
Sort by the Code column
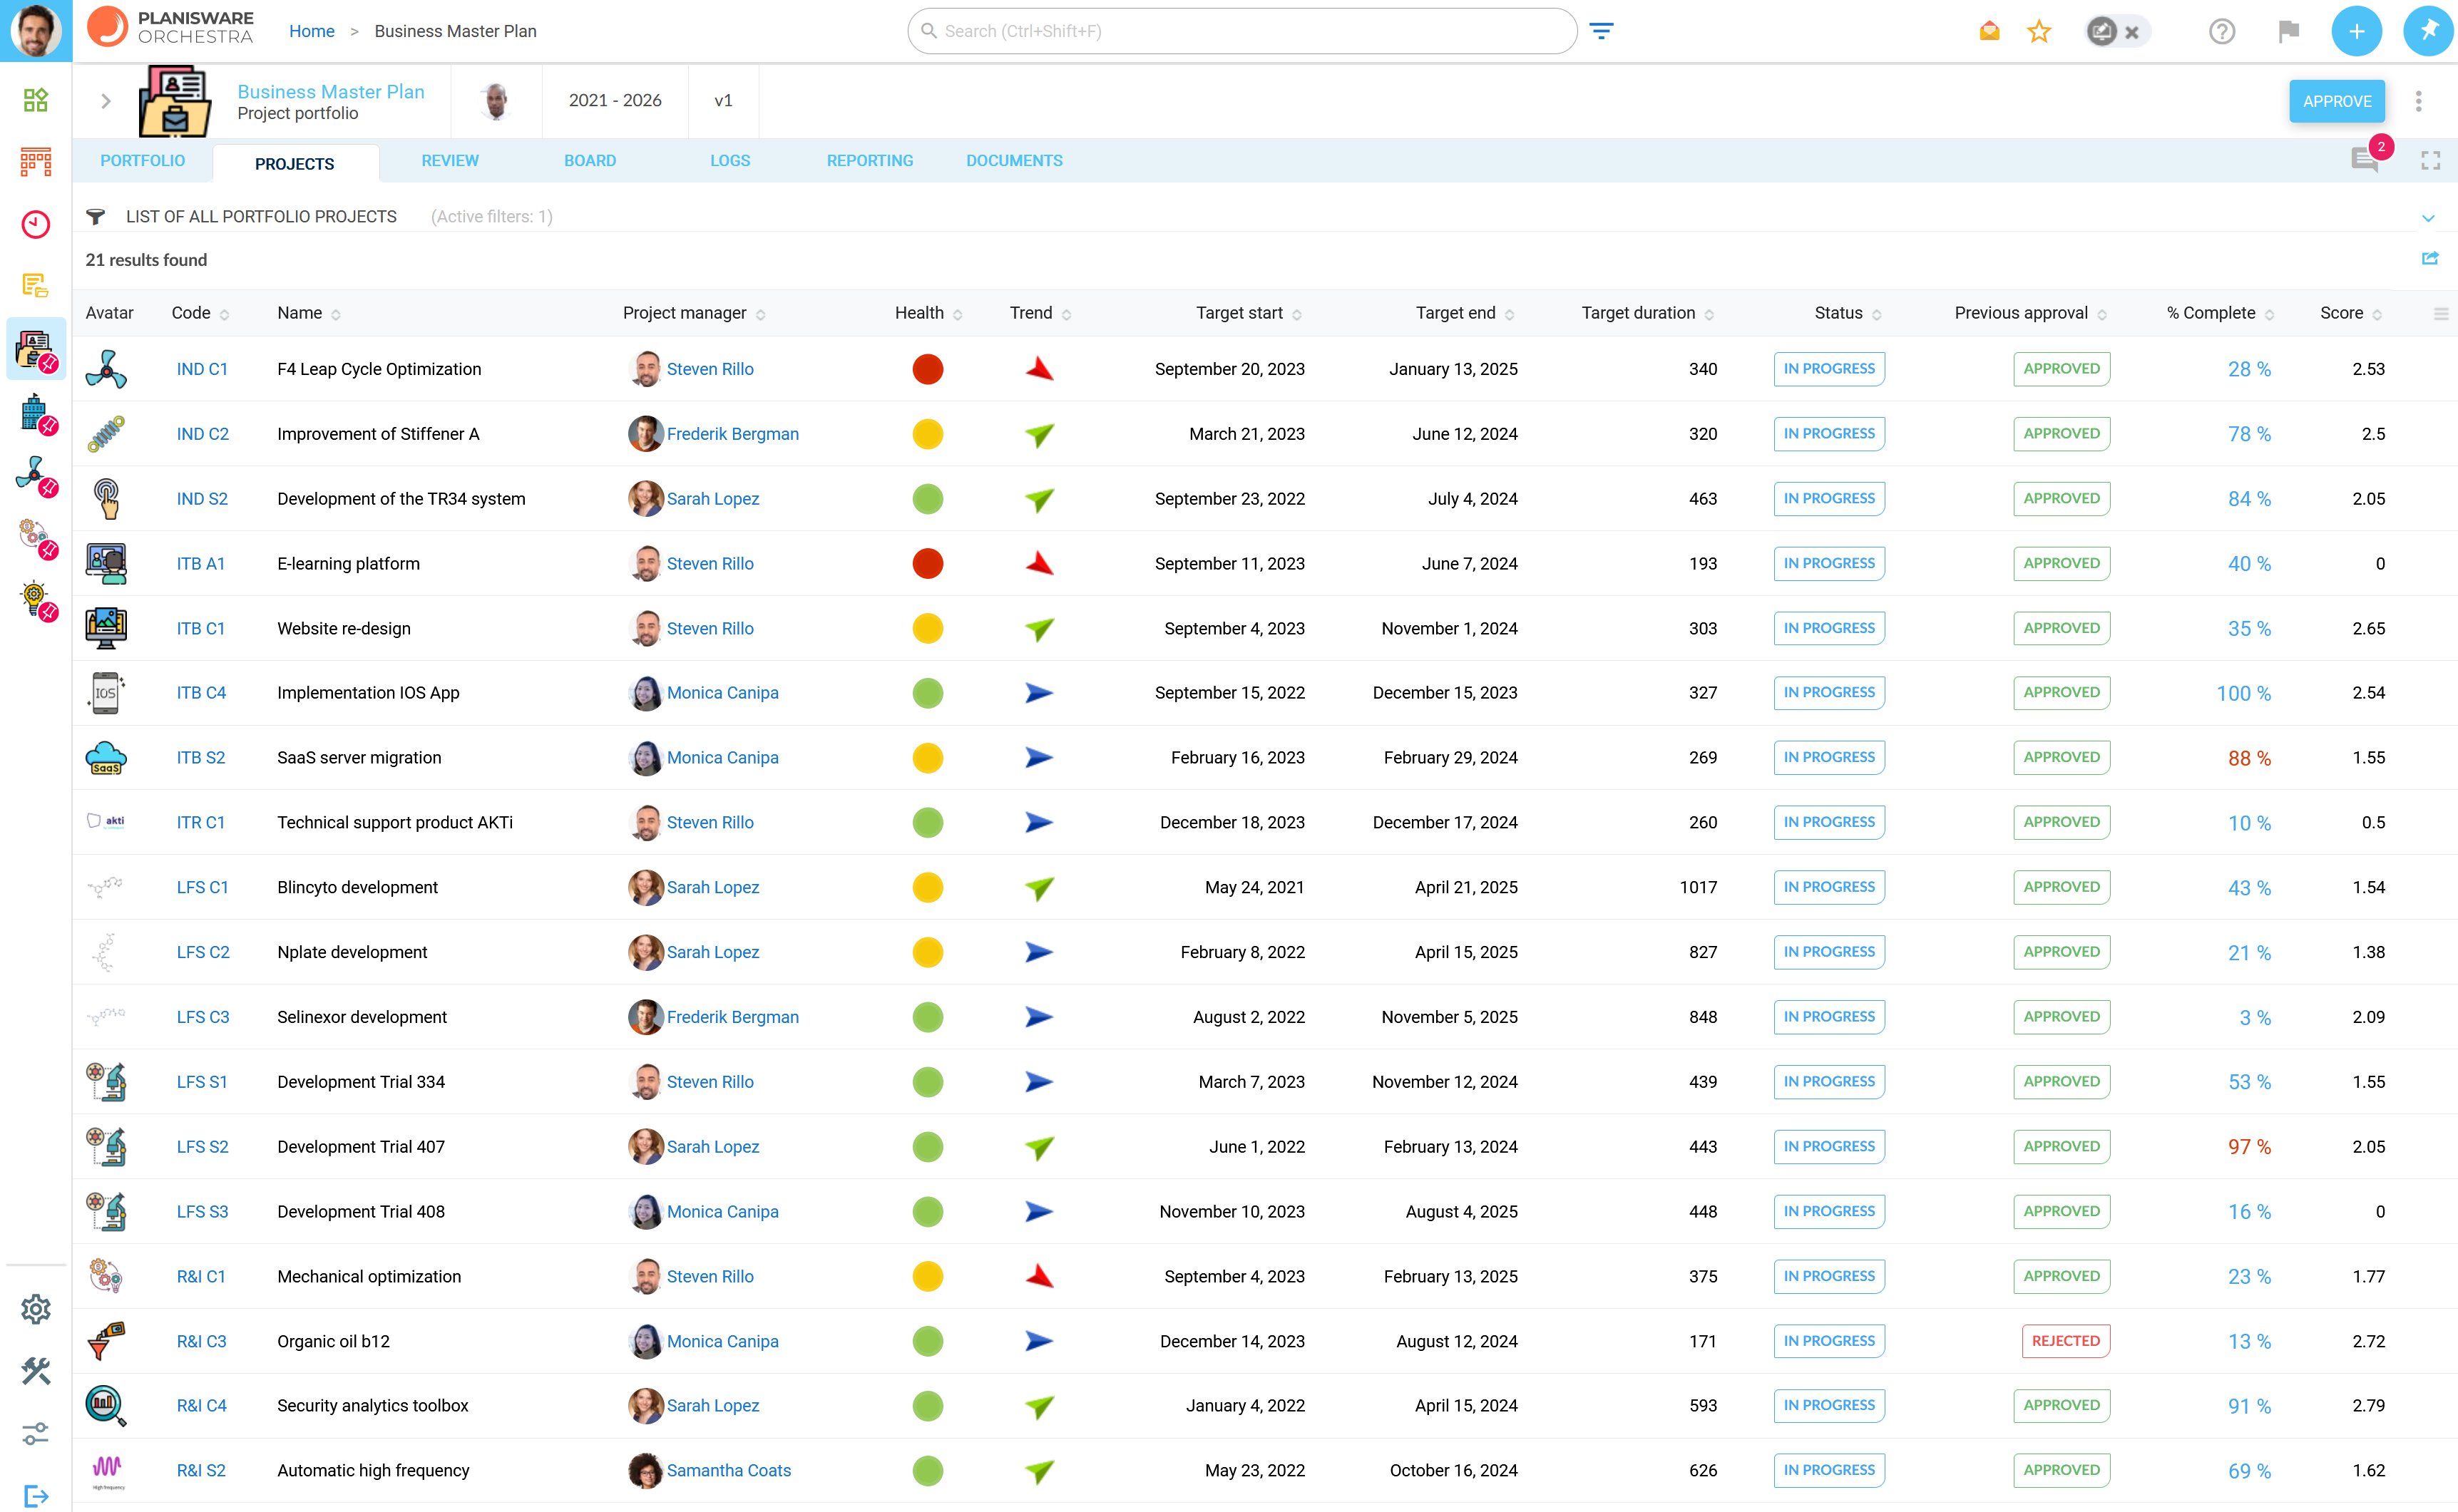coord(200,313)
